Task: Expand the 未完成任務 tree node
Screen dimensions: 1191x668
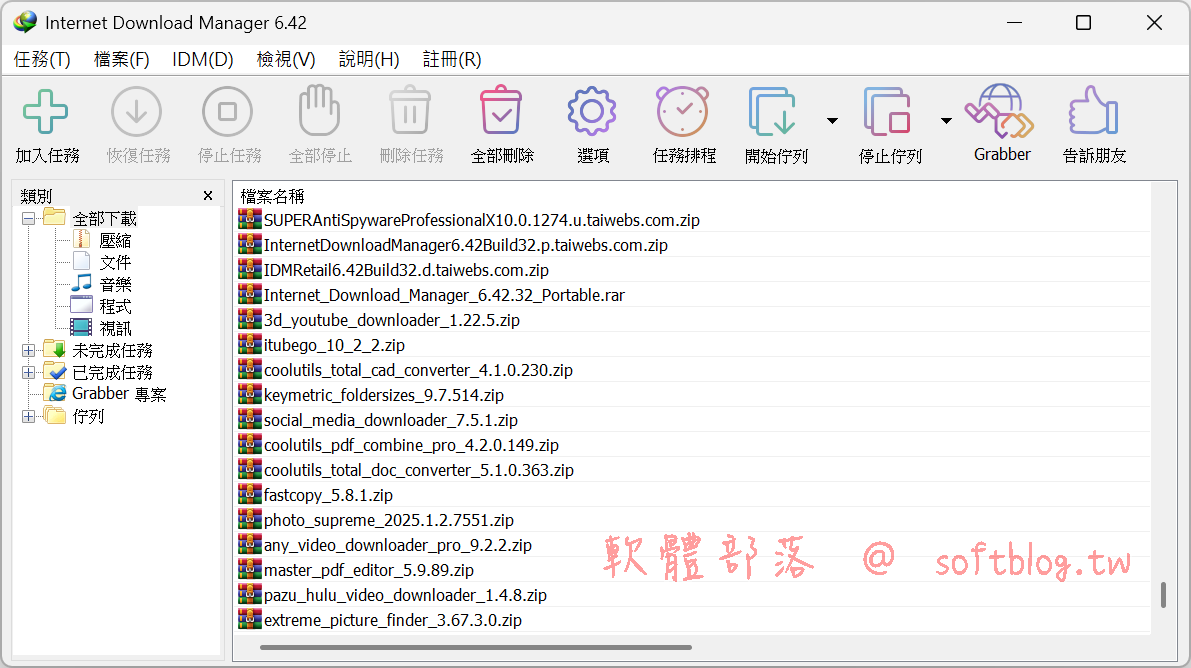Action: coord(29,350)
